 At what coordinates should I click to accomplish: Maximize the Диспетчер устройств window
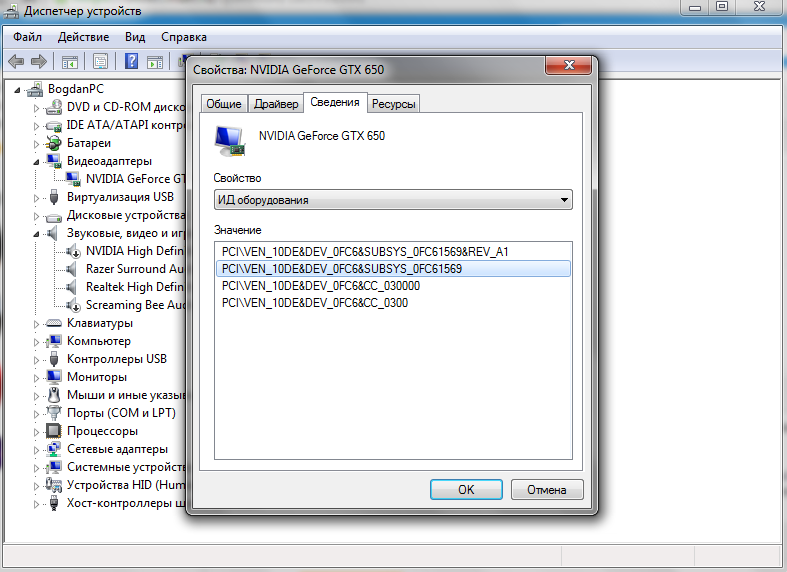coord(722,7)
